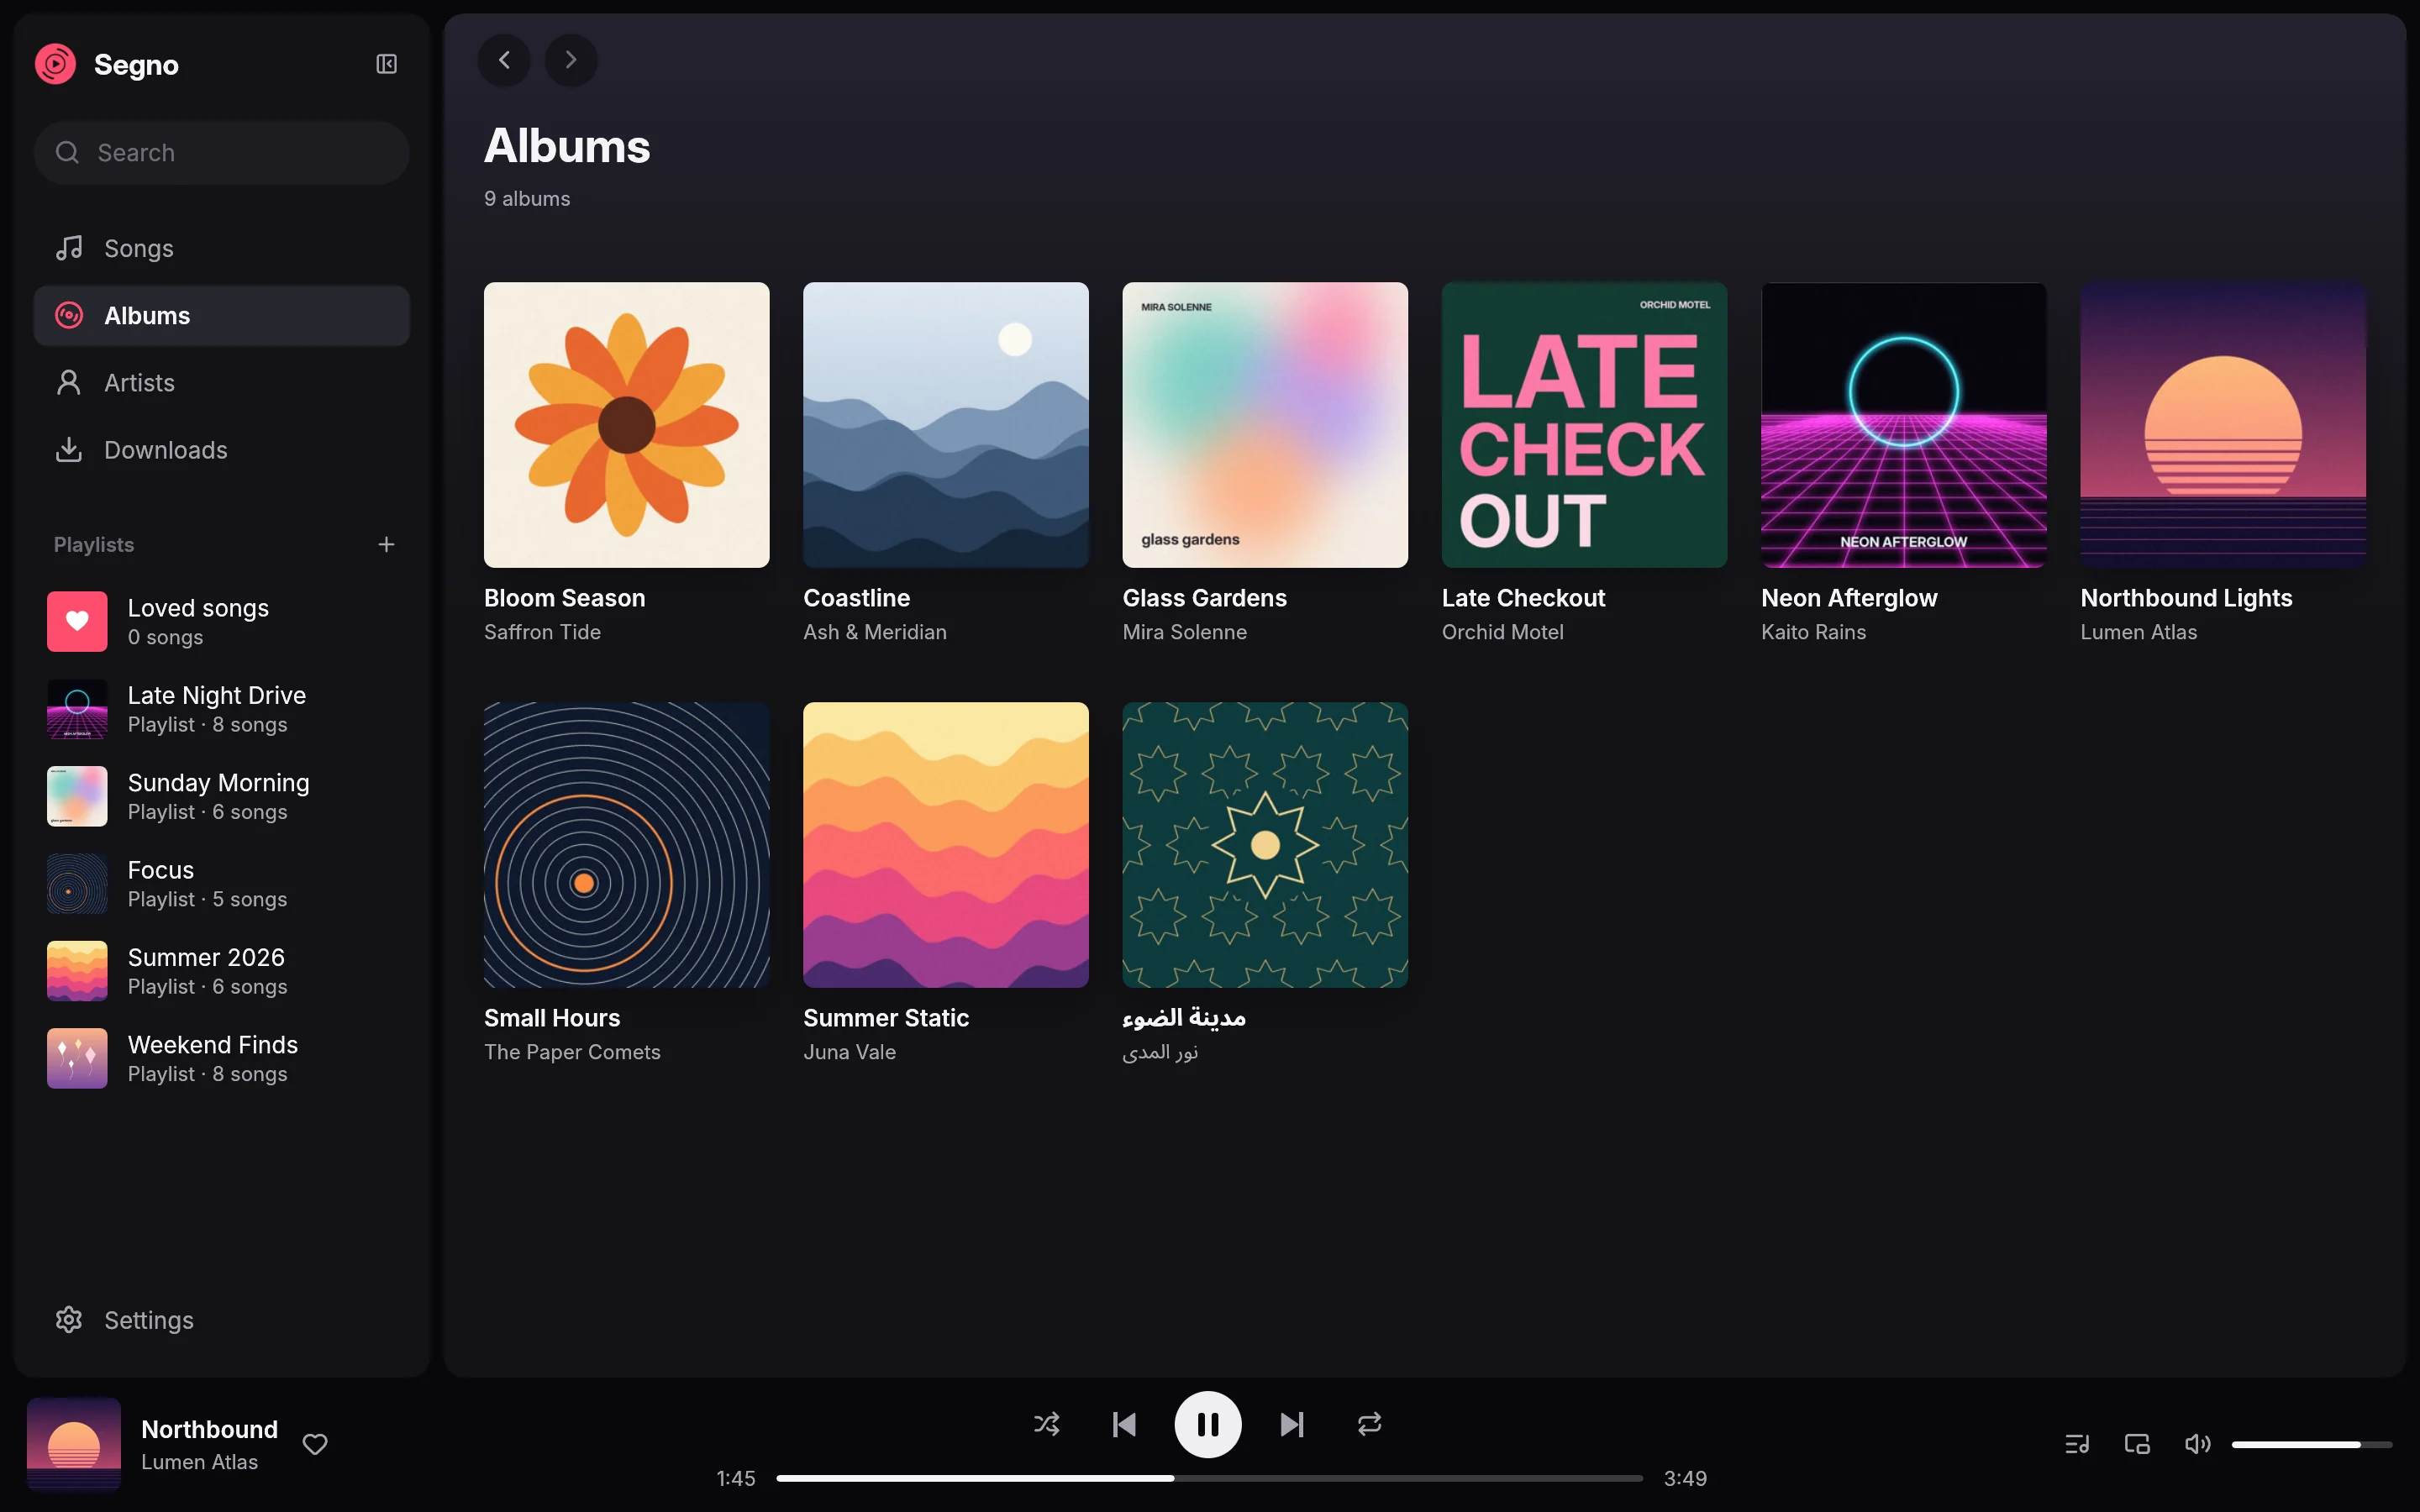
Task: Toggle shuffle playback
Action: (x=1047, y=1424)
